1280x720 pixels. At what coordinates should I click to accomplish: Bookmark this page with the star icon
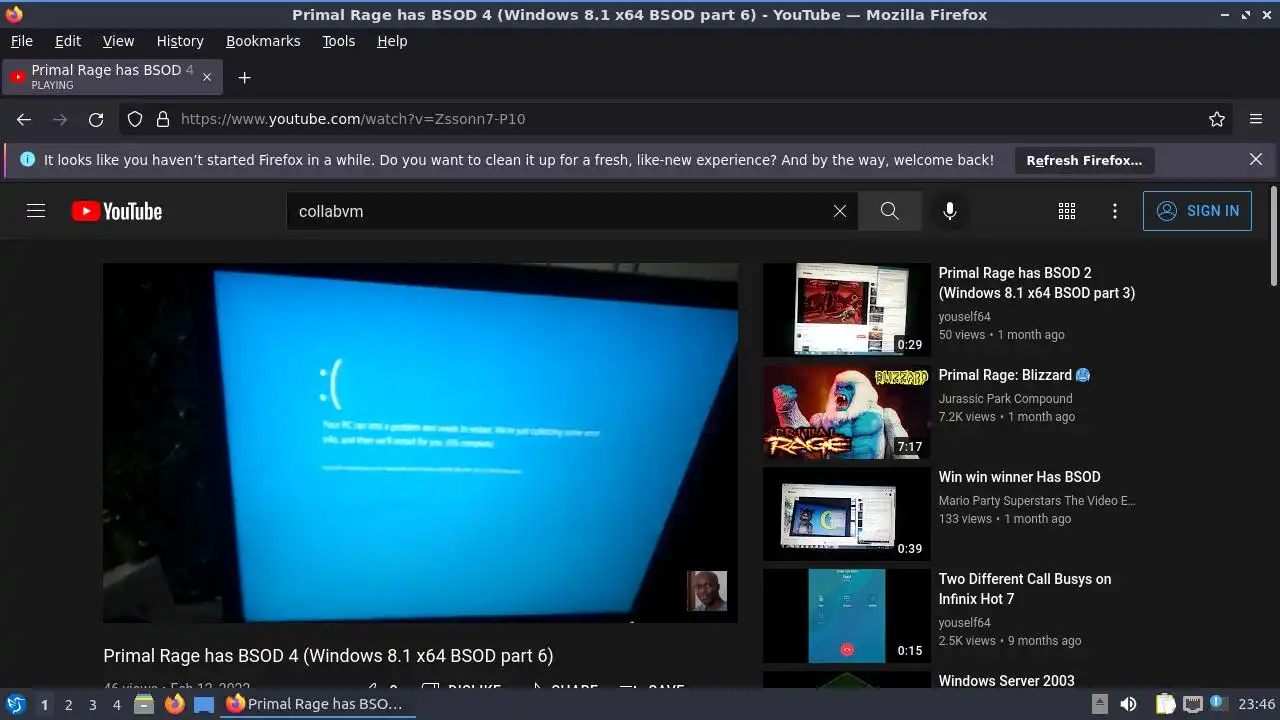(x=1217, y=119)
